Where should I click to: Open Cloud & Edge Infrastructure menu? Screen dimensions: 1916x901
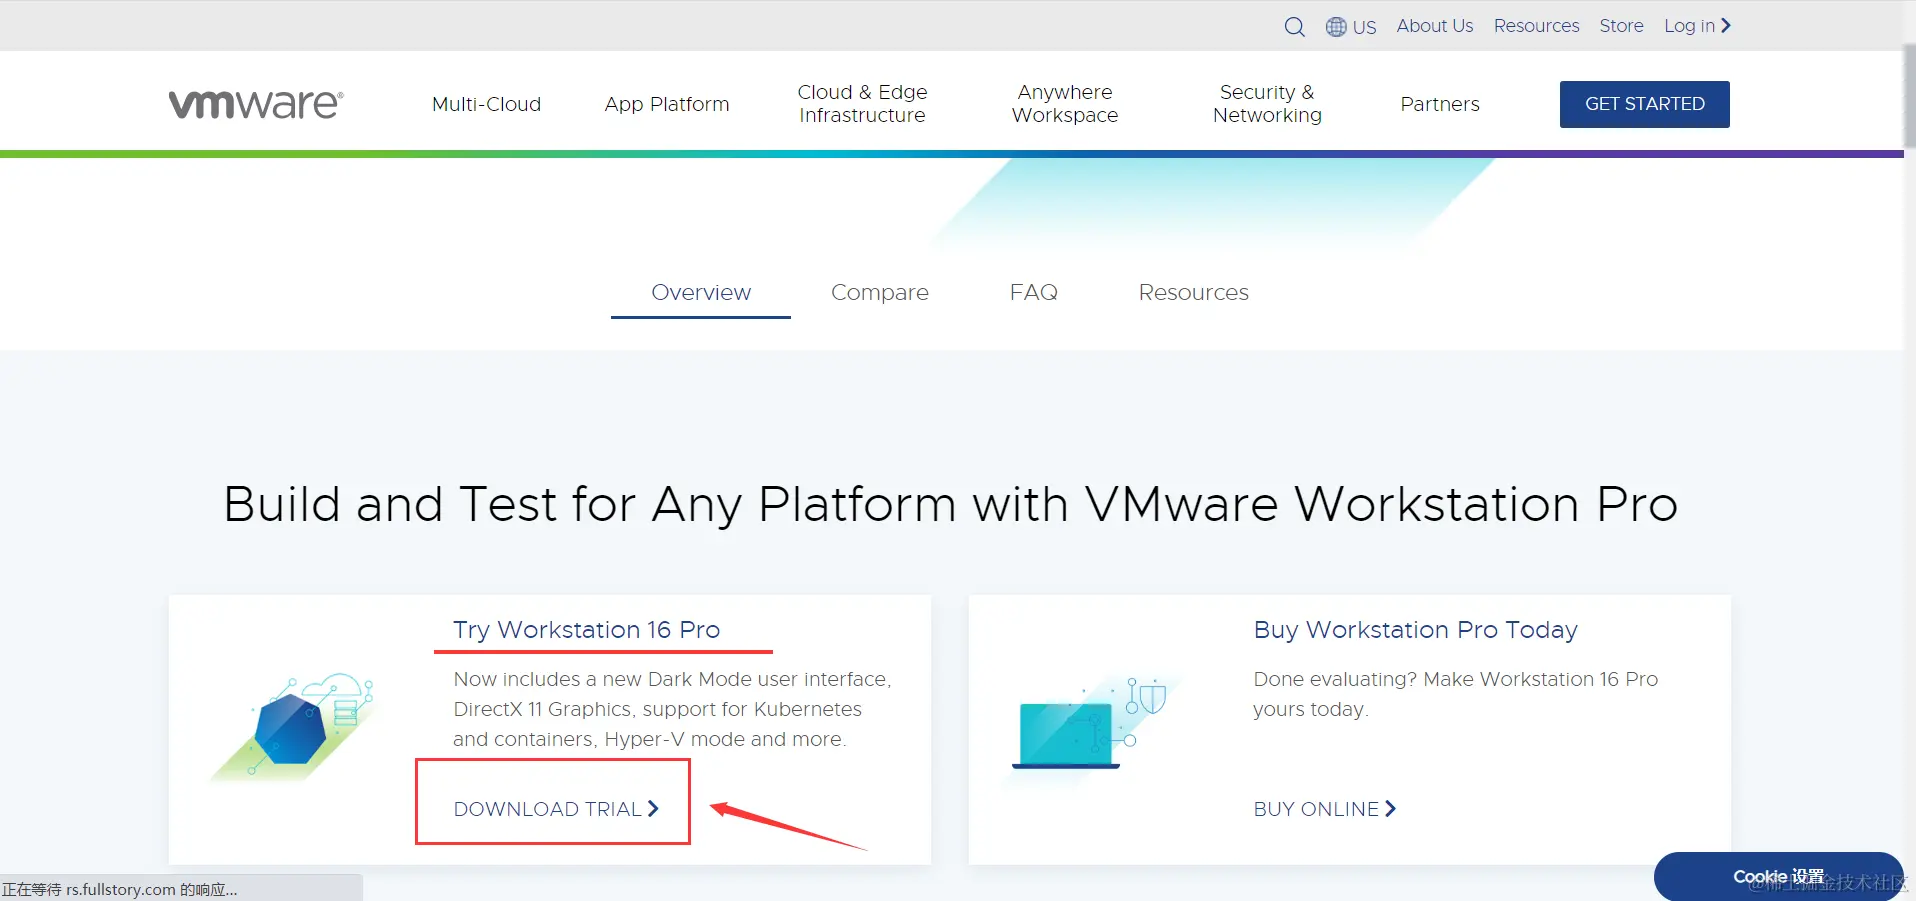tap(862, 104)
